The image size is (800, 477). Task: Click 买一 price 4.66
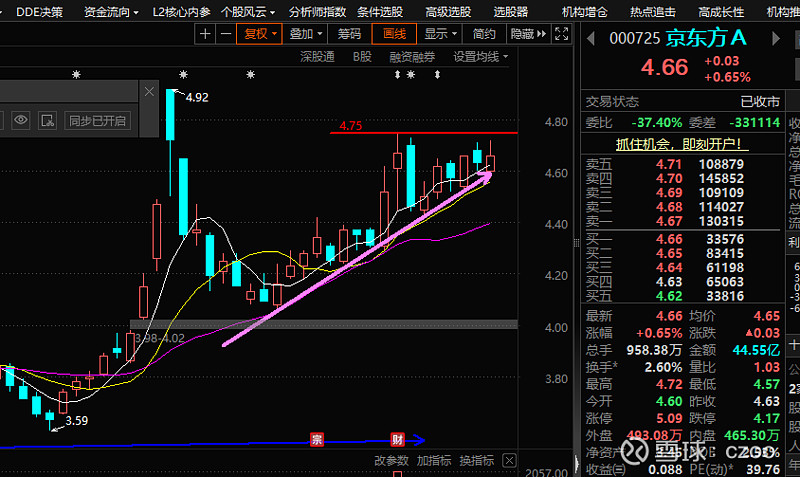coord(669,239)
